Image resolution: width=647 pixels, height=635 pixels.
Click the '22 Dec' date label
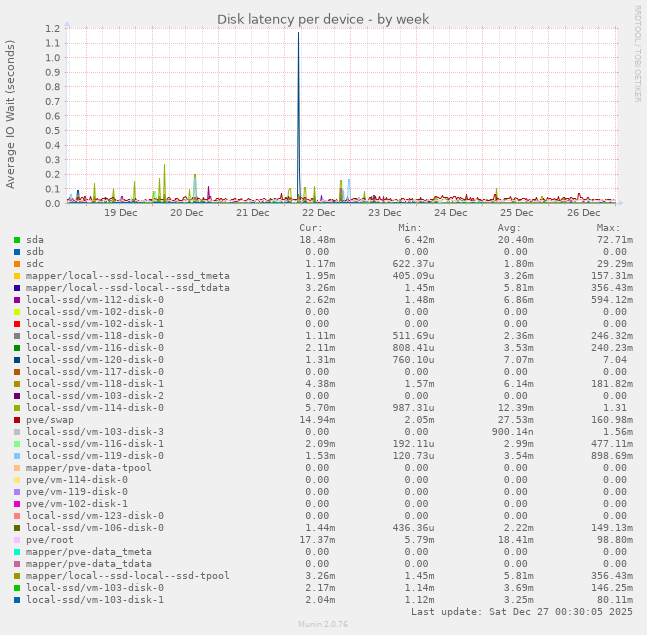click(x=319, y=213)
